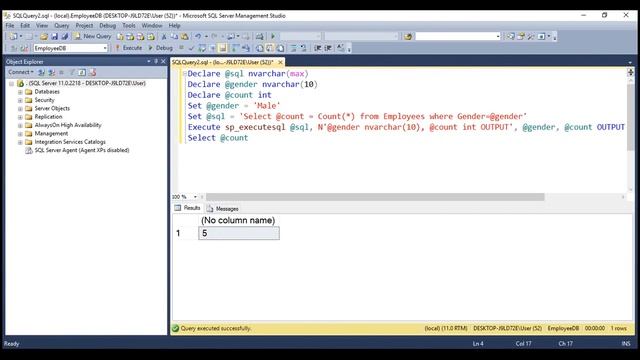The height and width of the screenshot is (360, 640).
Task: Click Disconnect icon in Object Explorer toolbar
Action: [51, 72]
